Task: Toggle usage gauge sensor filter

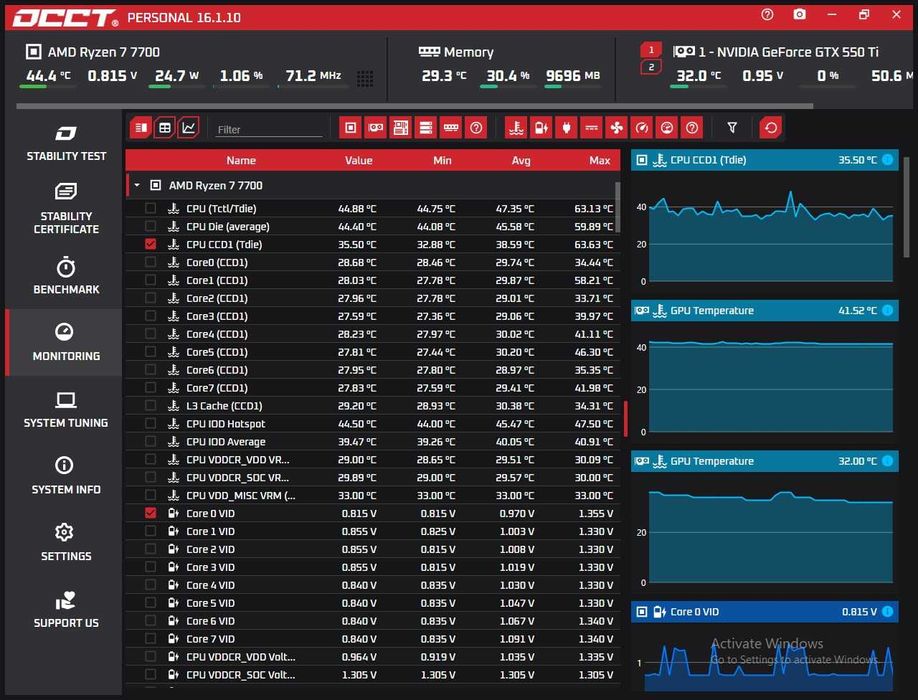Action: (x=667, y=128)
